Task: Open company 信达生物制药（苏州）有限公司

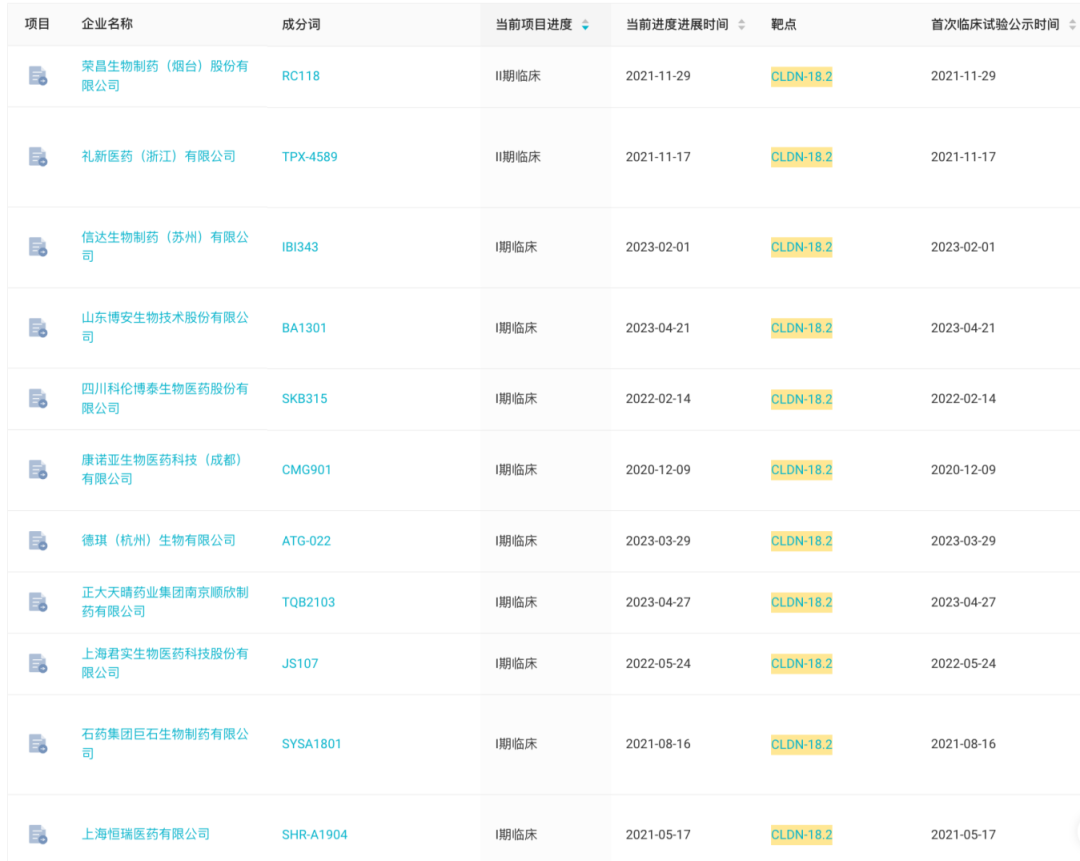Action: click(x=165, y=247)
